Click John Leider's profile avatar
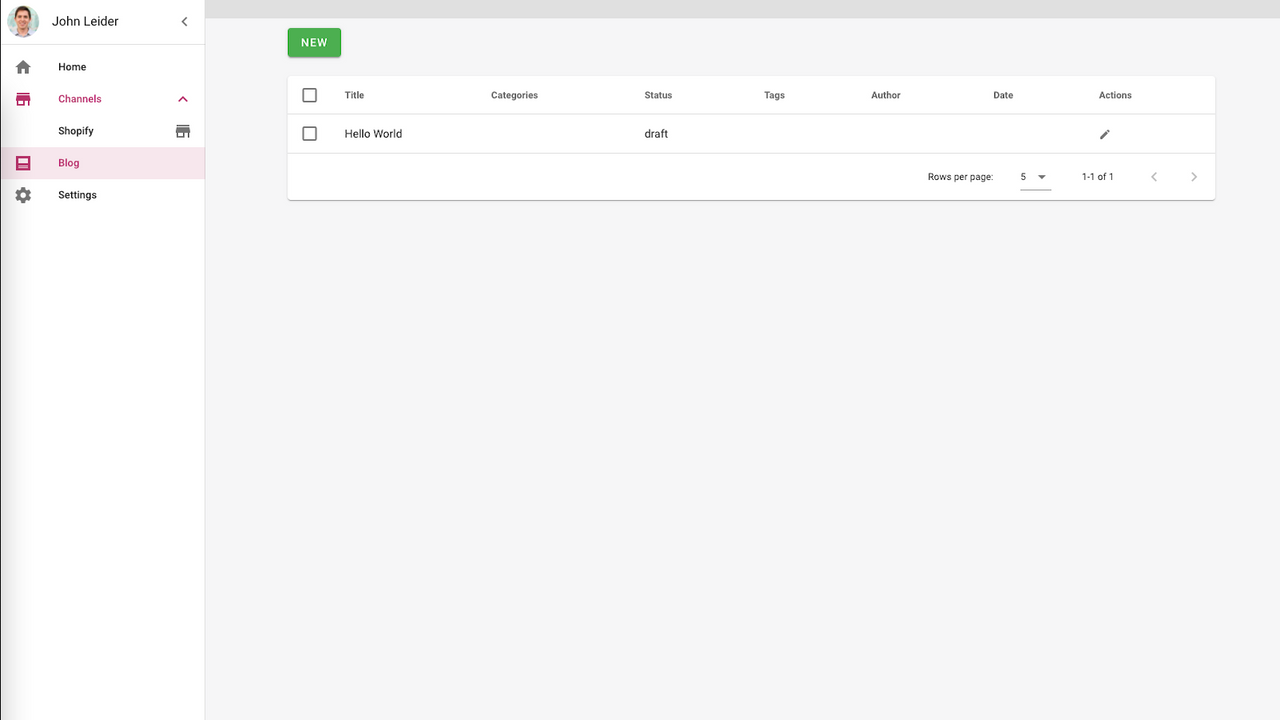Image resolution: width=1280 pixels, height=720 pixels. [22, 21]
